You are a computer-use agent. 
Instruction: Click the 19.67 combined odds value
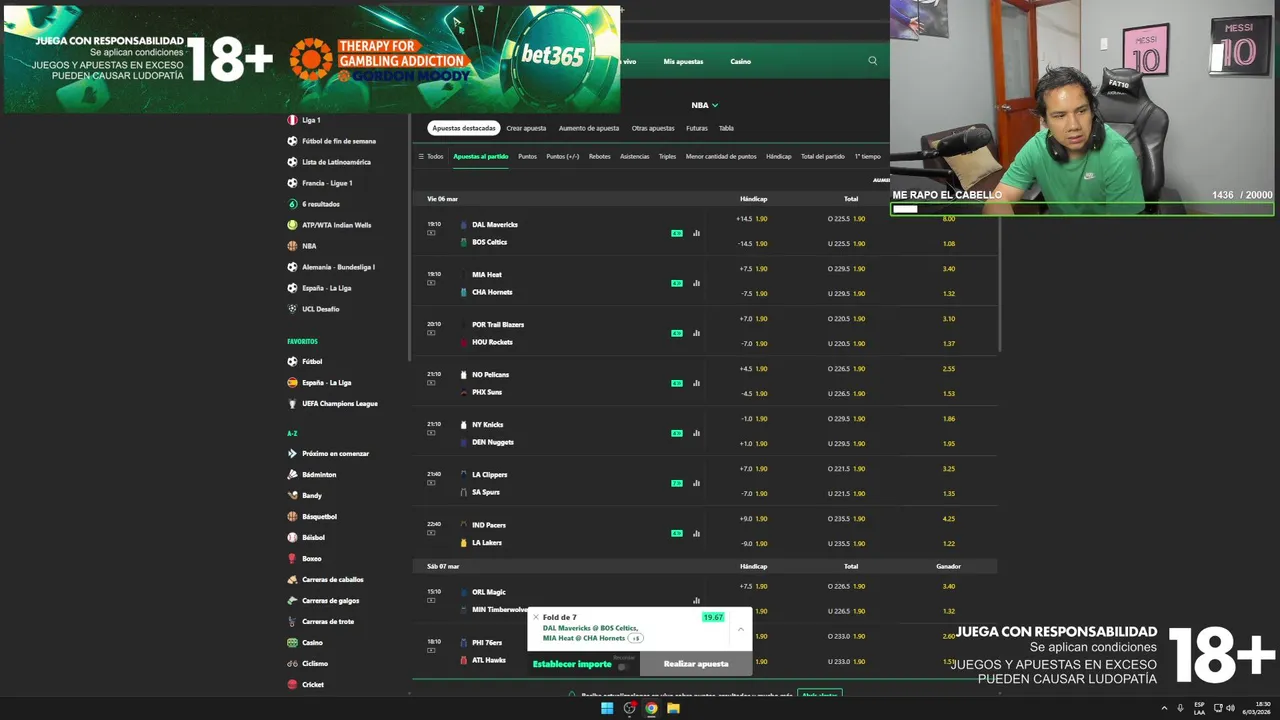[x=713, y=617]
